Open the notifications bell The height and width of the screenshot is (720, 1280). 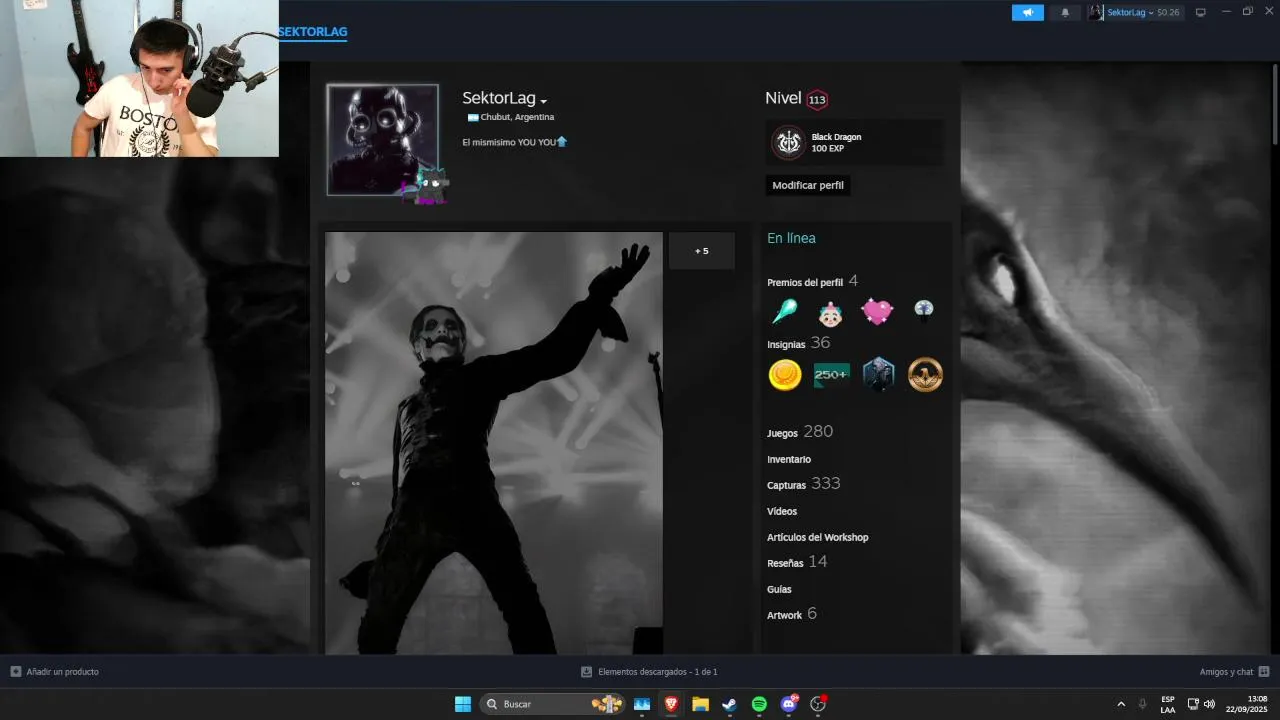click(1065, 12)
